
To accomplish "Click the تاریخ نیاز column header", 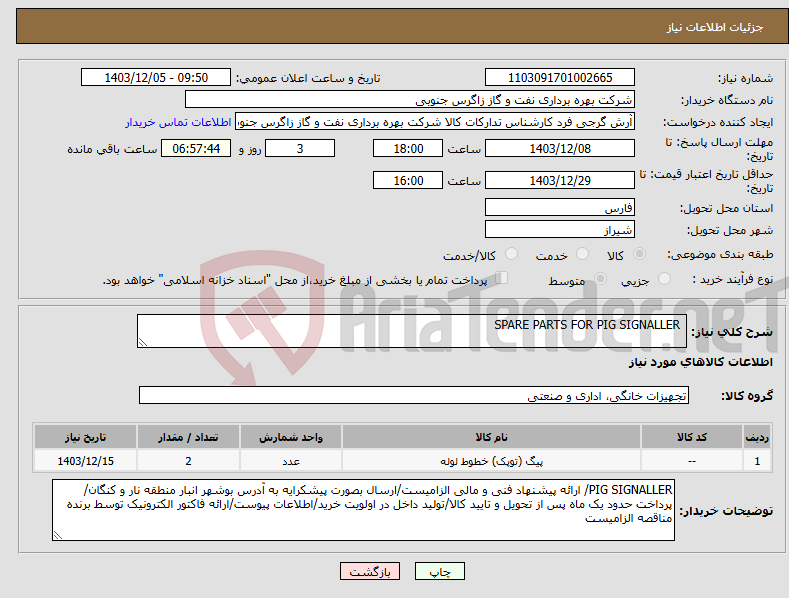I will pyautogui.click(x=85, y=437).
